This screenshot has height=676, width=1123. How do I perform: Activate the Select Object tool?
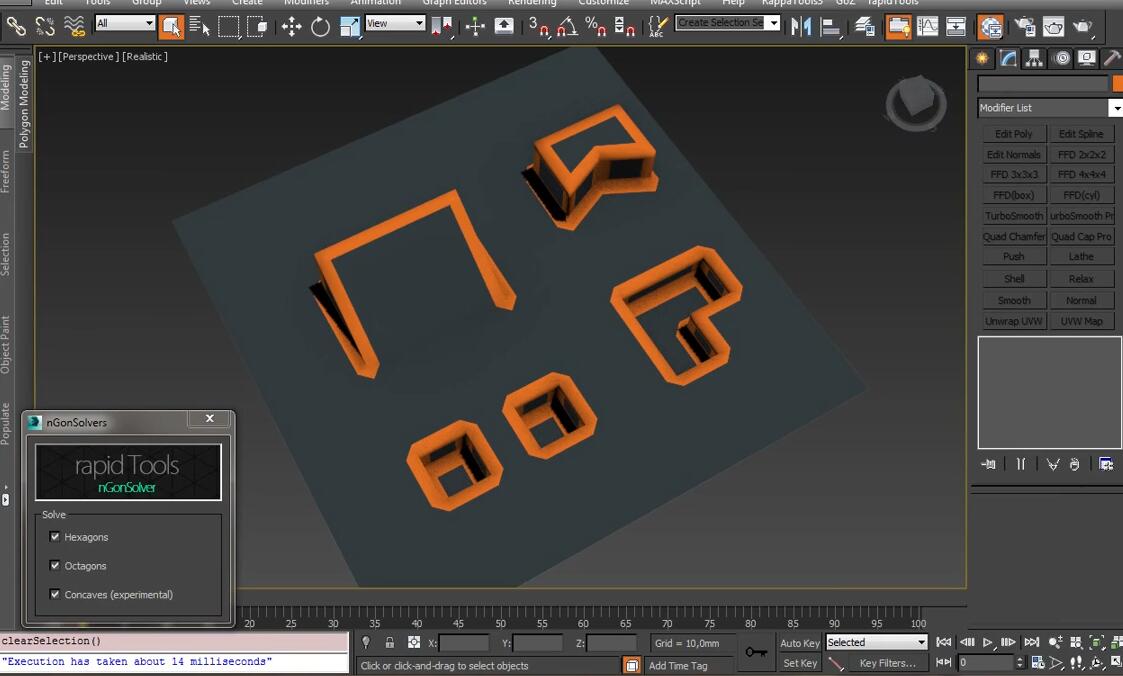point(171,27)
